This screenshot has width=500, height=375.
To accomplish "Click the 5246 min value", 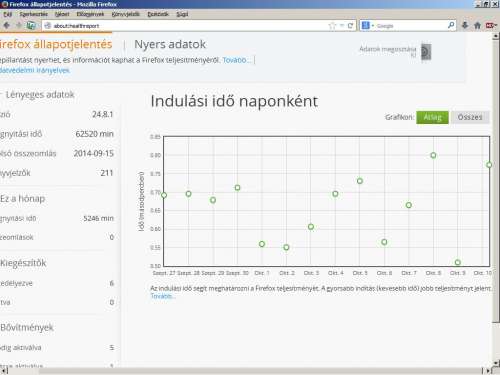I will click(x=98, y=218).
